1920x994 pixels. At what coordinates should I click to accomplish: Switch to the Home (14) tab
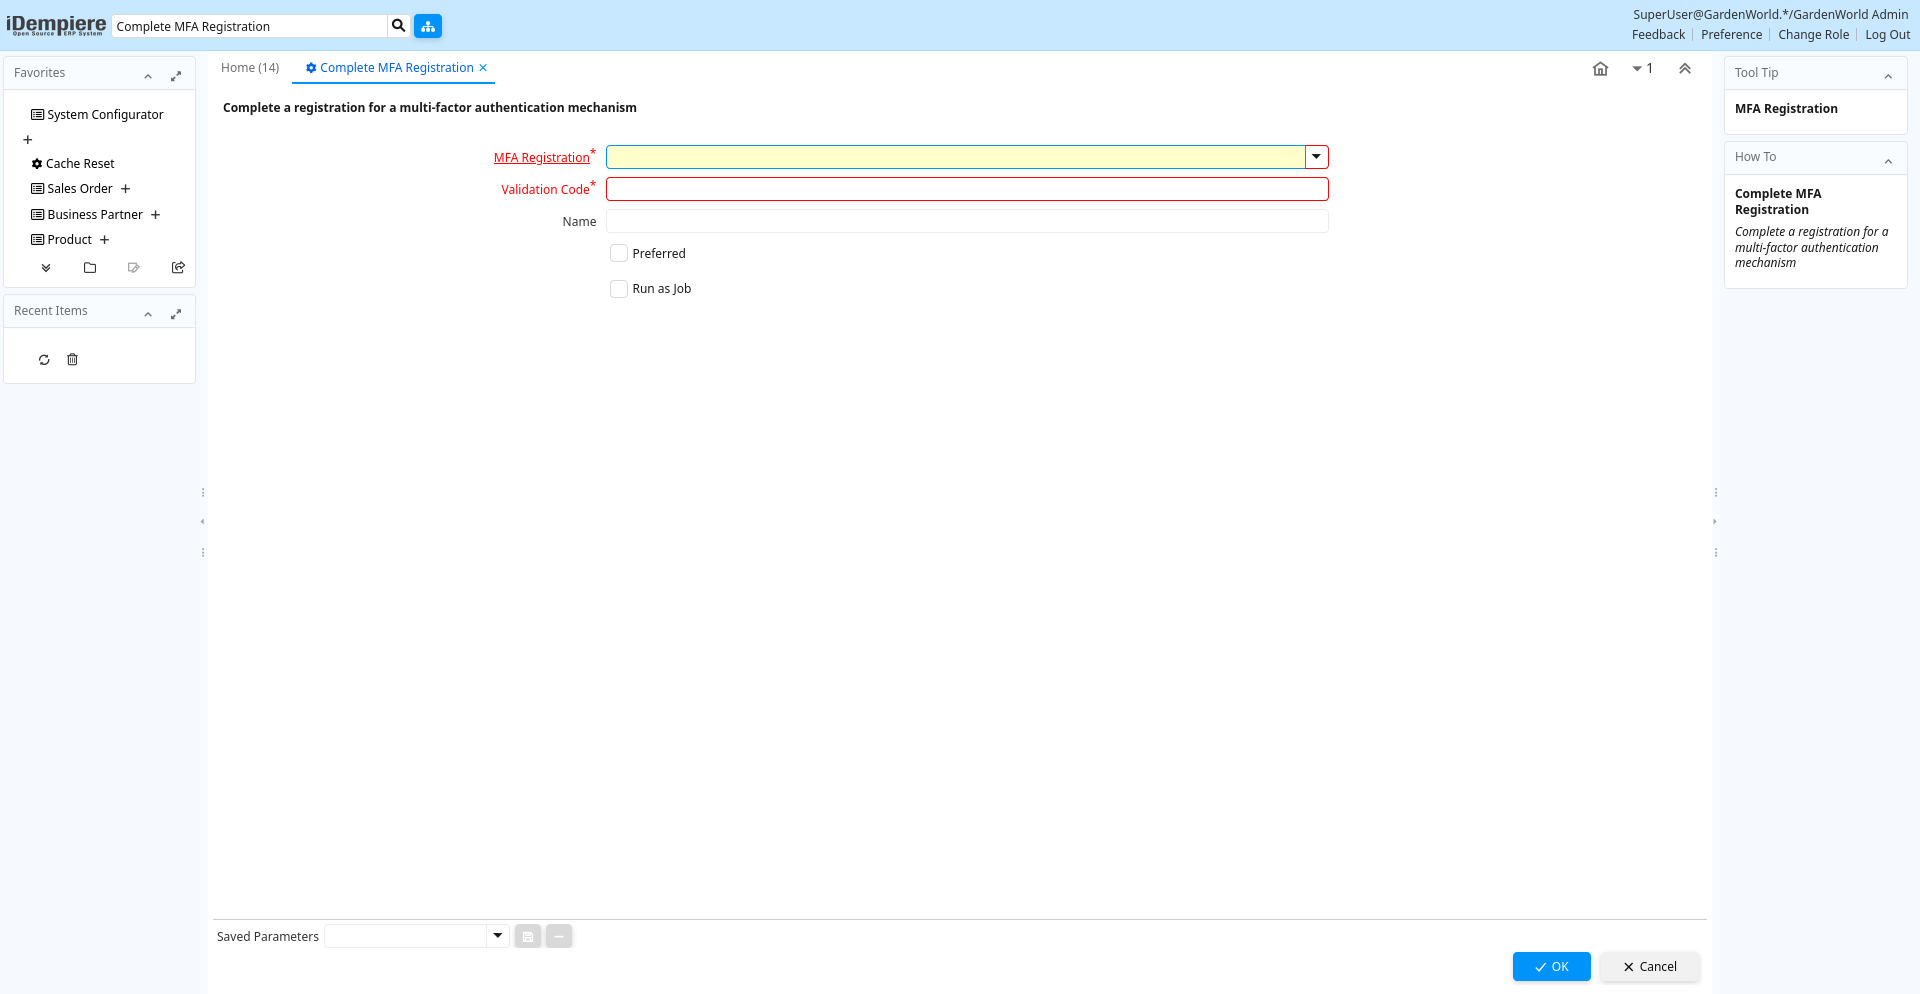[250, 68]
